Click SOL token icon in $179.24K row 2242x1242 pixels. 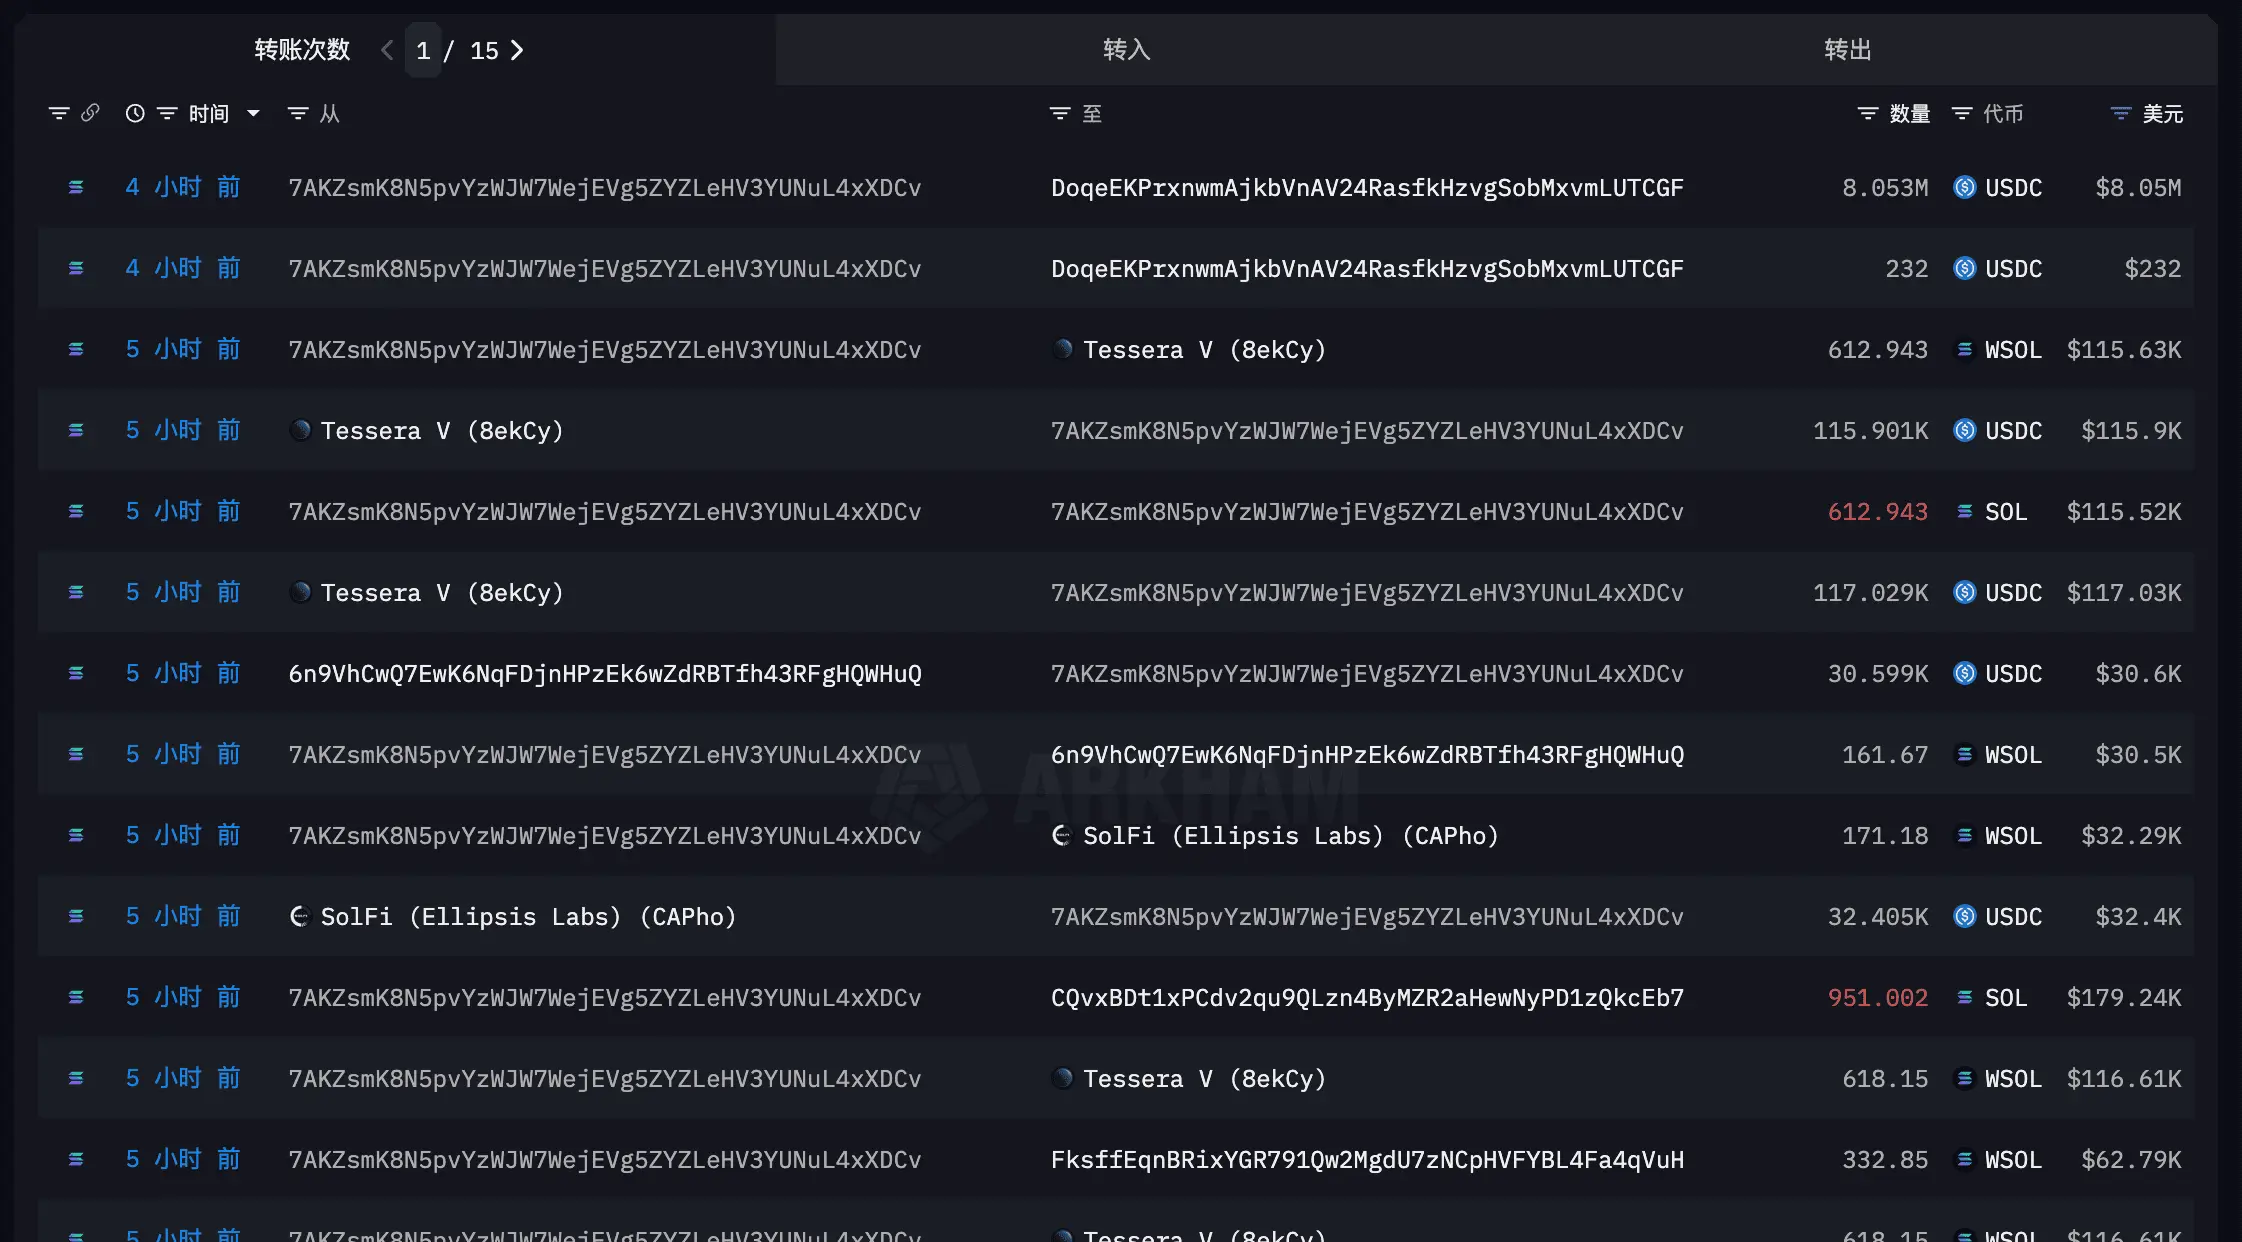(1964, 998)
